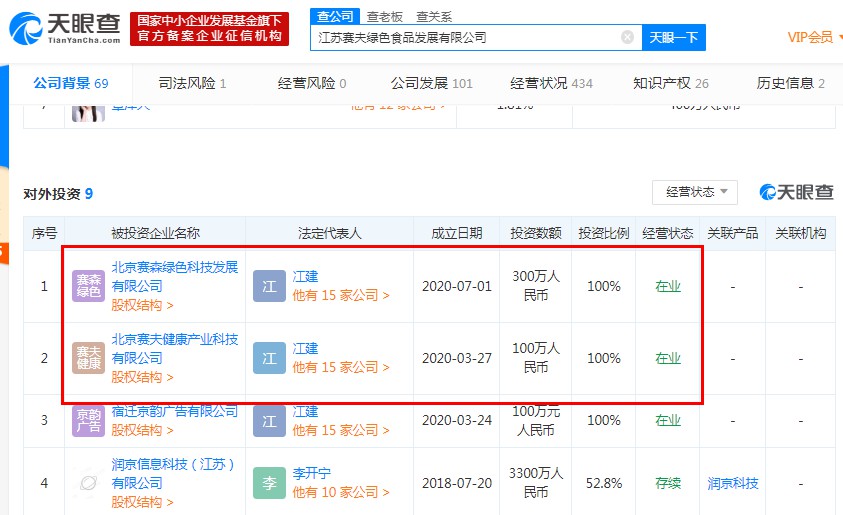Screen dimensions: 843x515
Task: Click the 被投资企业名称 column header
Action: [x=155, y=233]
